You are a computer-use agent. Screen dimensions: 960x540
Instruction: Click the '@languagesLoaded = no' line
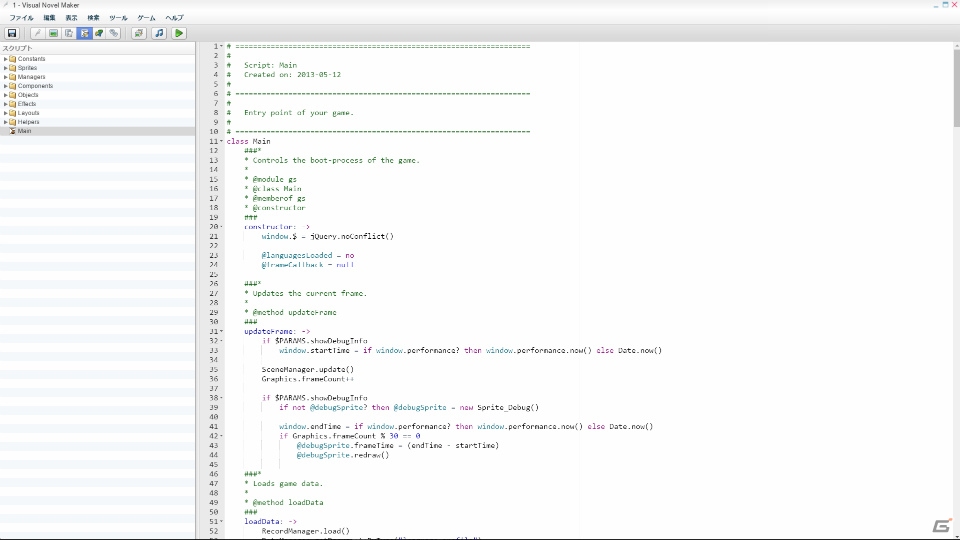click(x=308, y=255)
